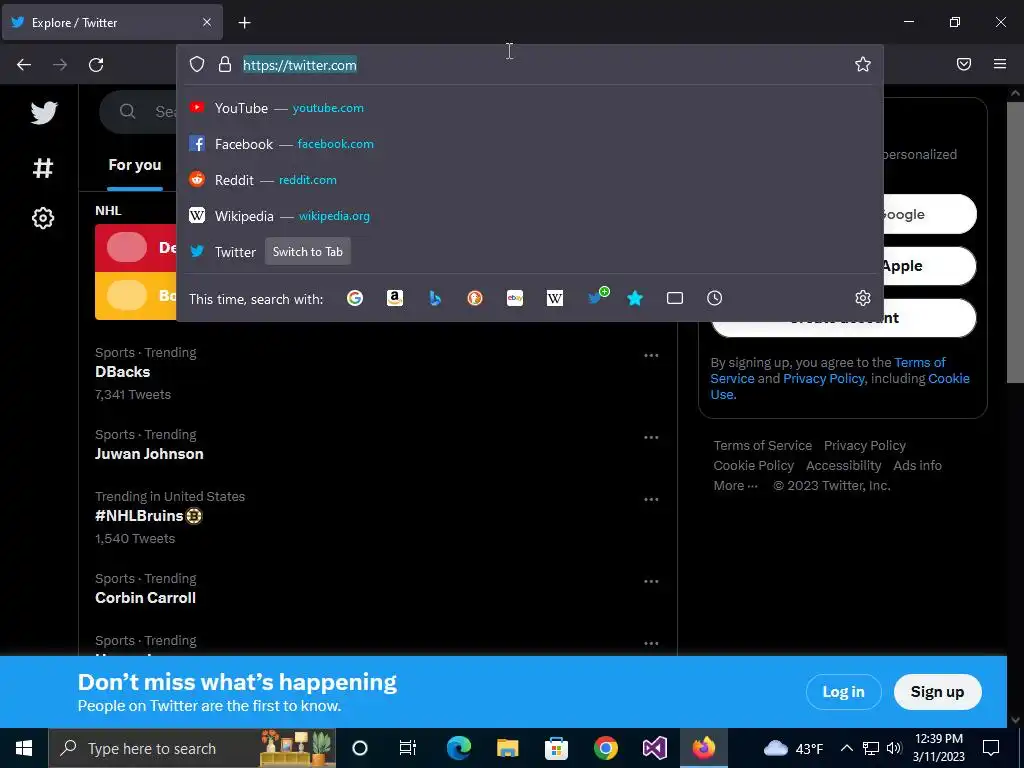Click the Cookie Policy footer link
Image resolution: width=1024 pixels, height=768 pixels.
coord(754,466)
